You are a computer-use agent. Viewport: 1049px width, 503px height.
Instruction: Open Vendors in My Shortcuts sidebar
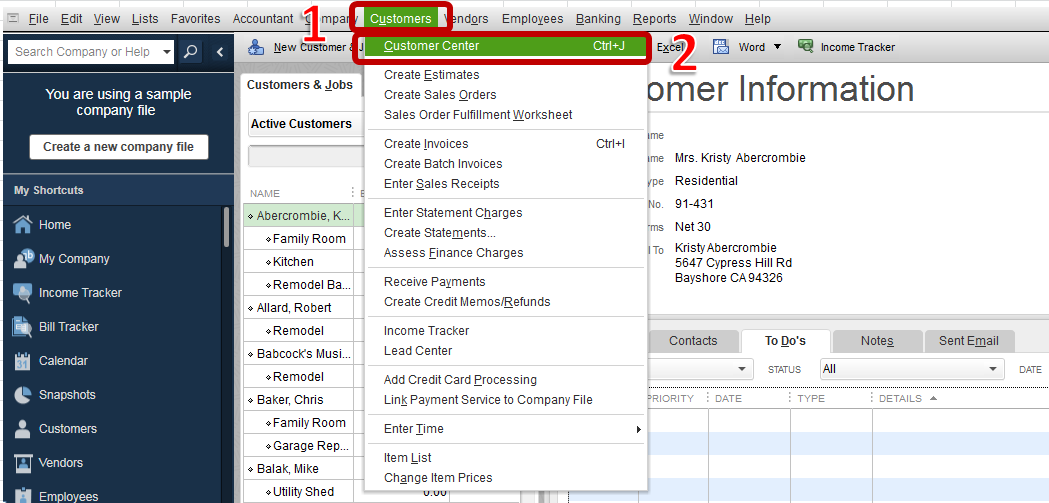pos(61,463)
